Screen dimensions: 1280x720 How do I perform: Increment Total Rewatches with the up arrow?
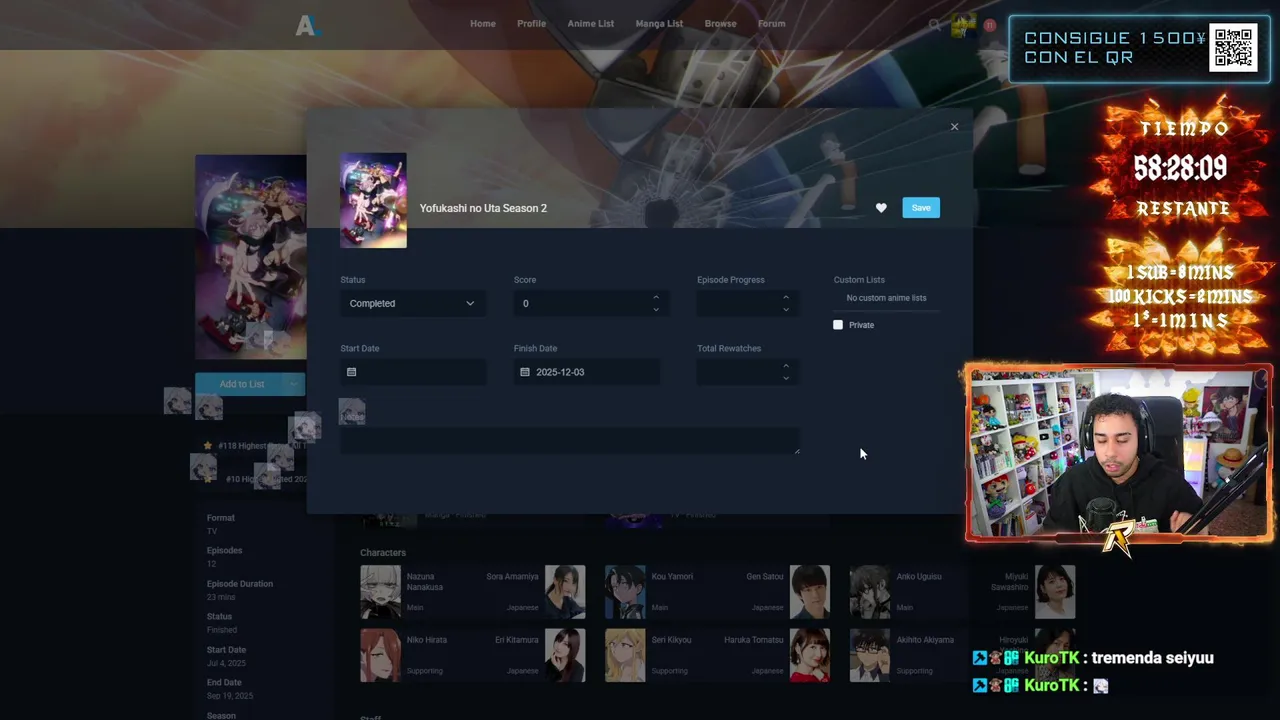click(x=786, y=366)
